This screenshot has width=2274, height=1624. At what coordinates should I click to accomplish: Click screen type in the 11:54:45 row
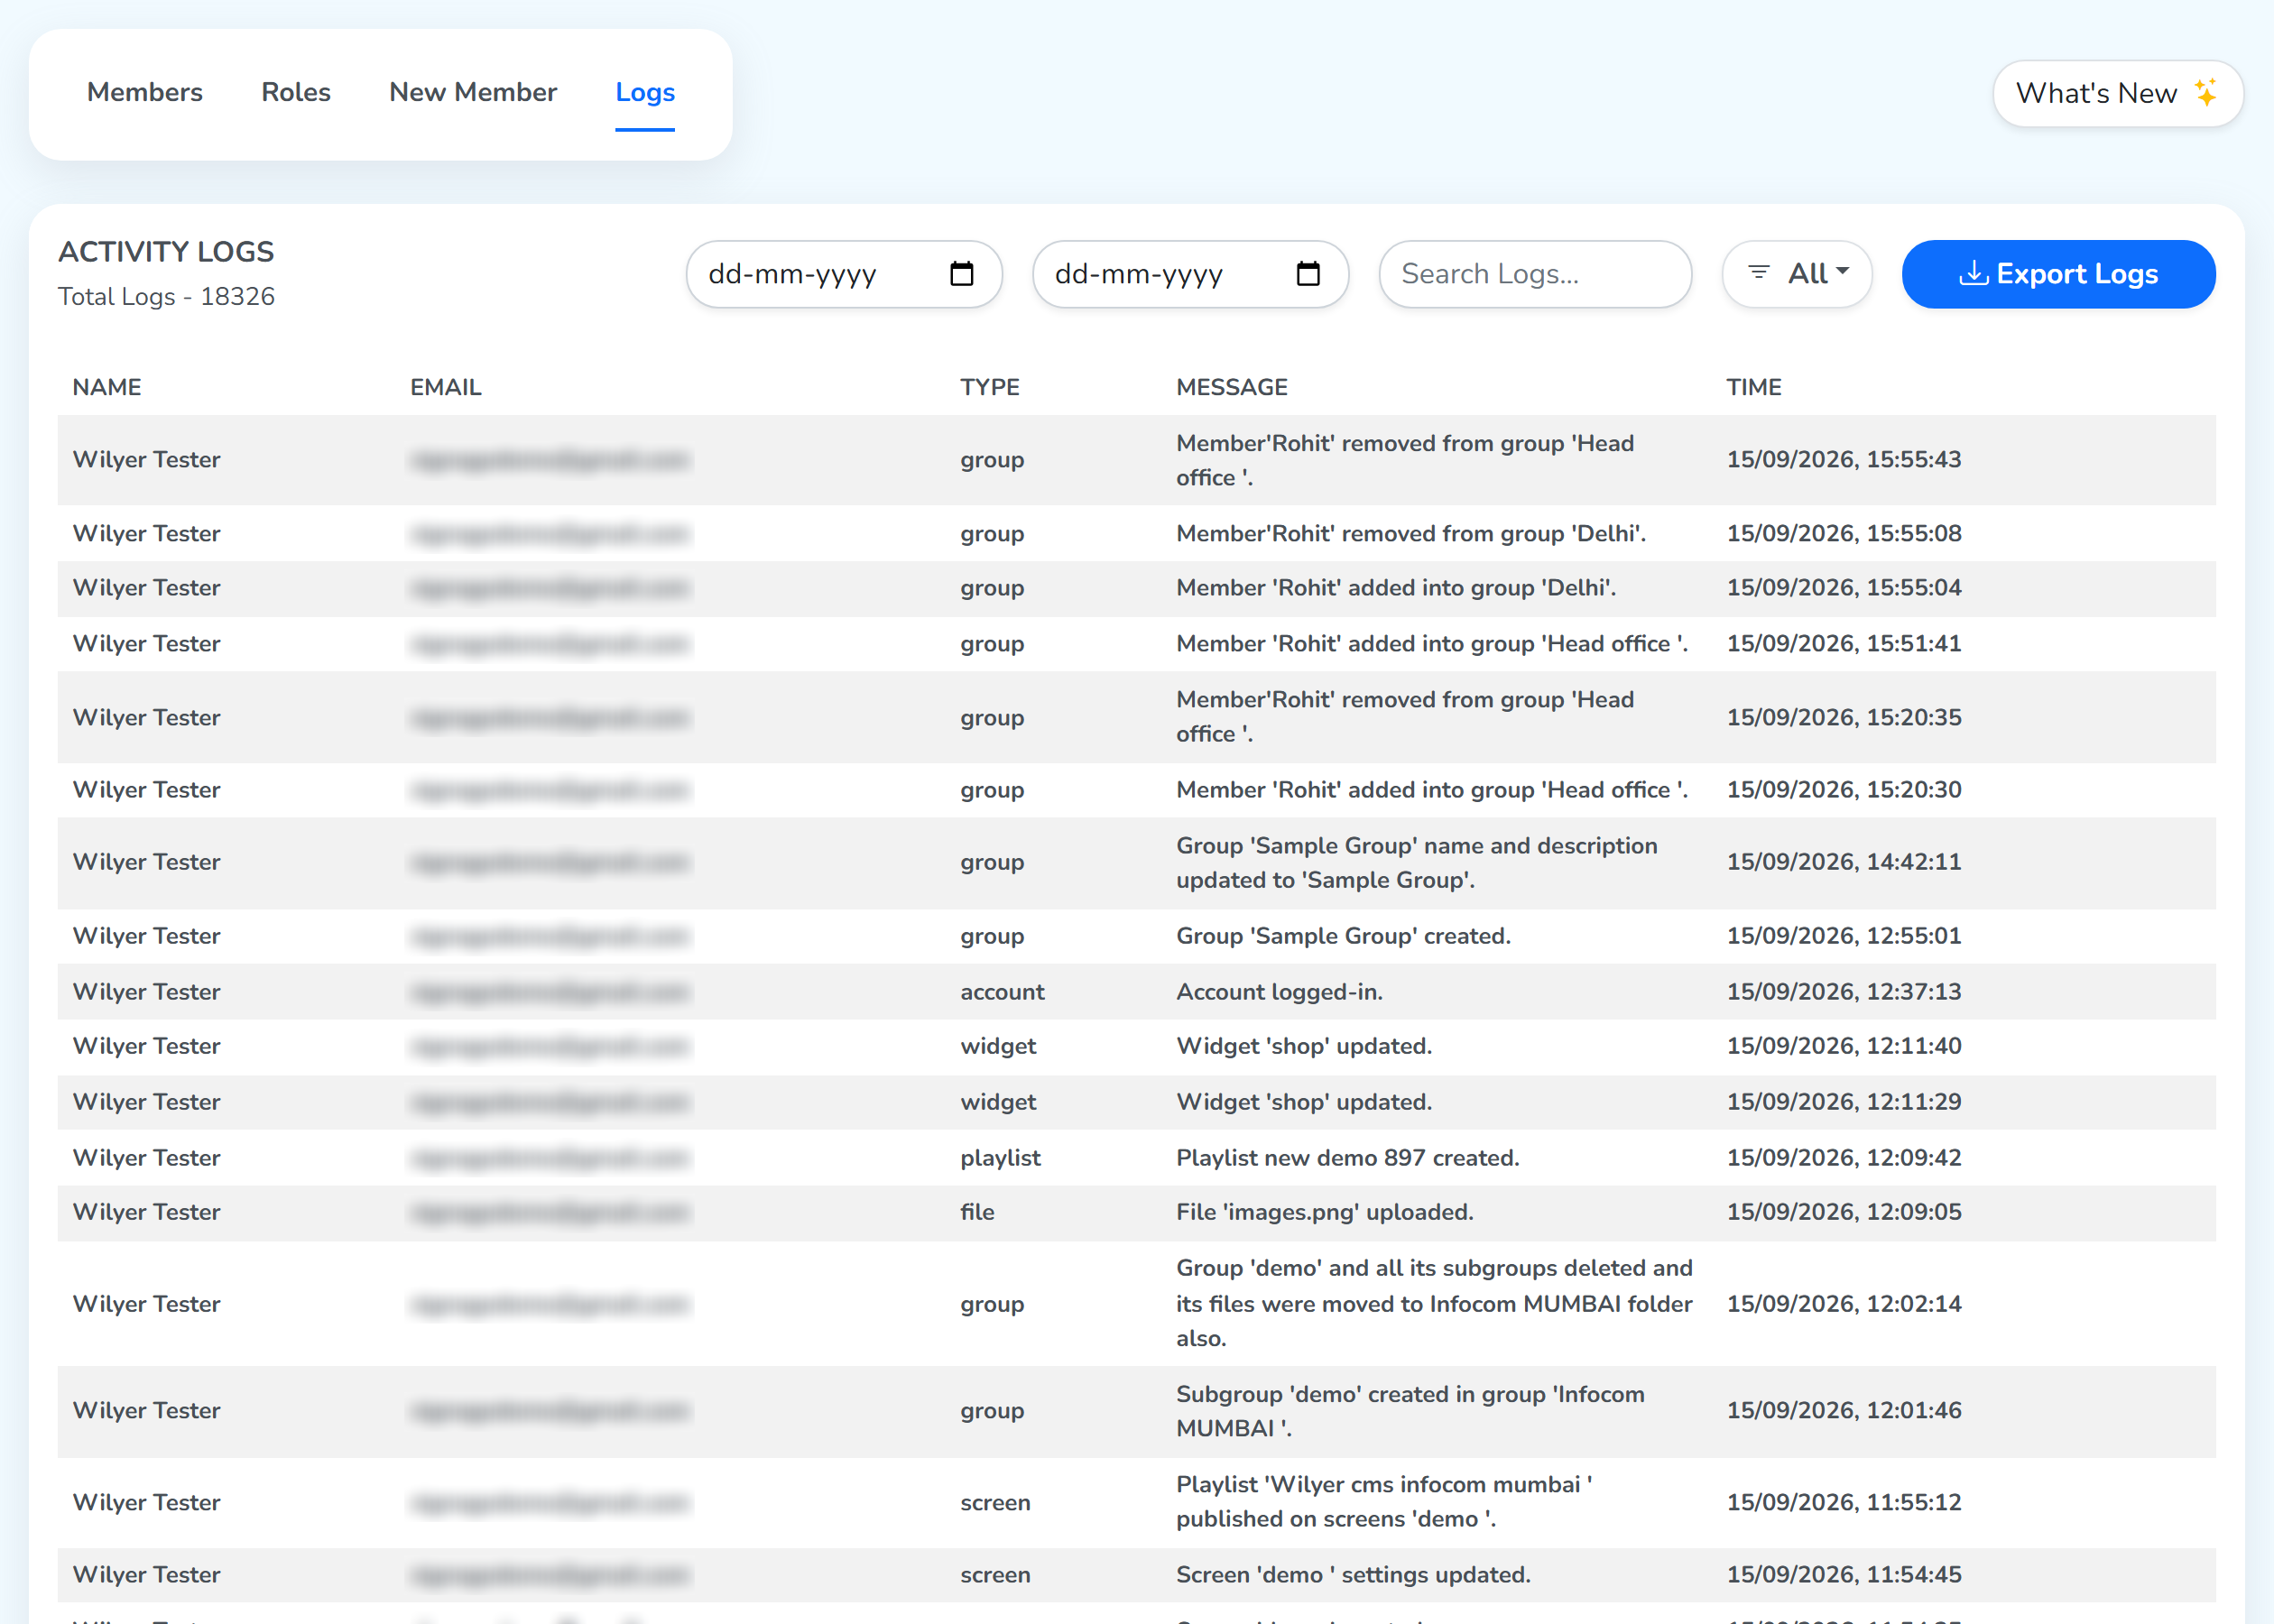[995, 1575]
